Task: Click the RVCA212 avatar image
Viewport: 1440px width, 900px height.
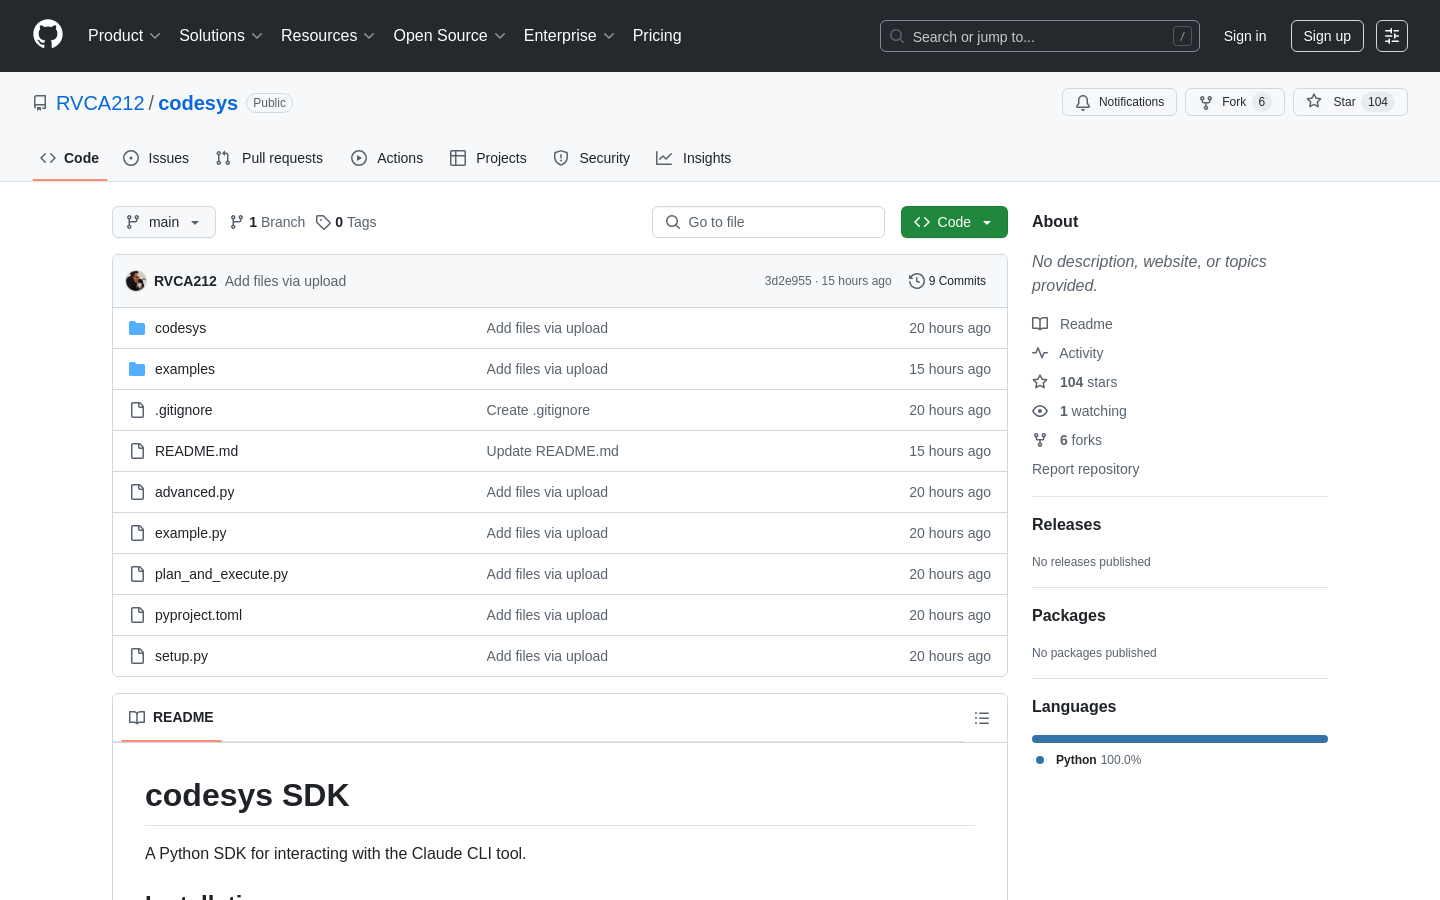Action: click(136, 281)
